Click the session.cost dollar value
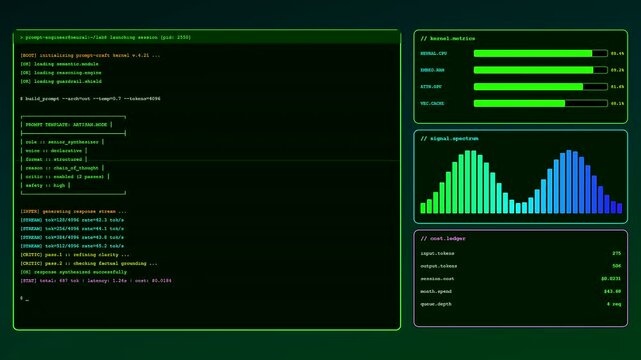641x360 pixels. [x=611, y=279]
